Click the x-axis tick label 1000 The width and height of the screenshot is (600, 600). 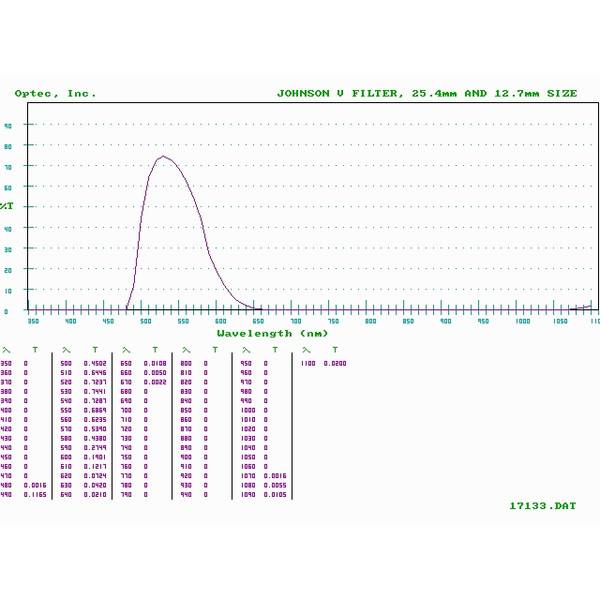(x=522, y=321)
